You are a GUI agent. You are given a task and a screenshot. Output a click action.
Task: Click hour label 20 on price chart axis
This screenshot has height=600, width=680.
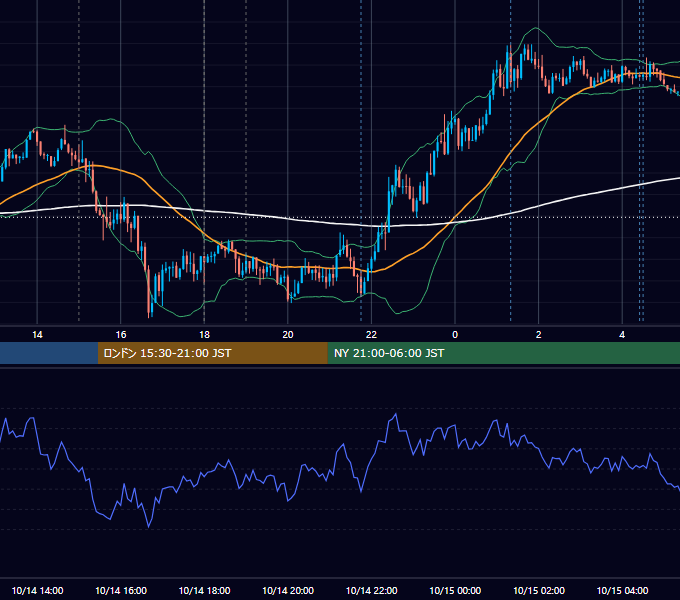click(288, 334)
